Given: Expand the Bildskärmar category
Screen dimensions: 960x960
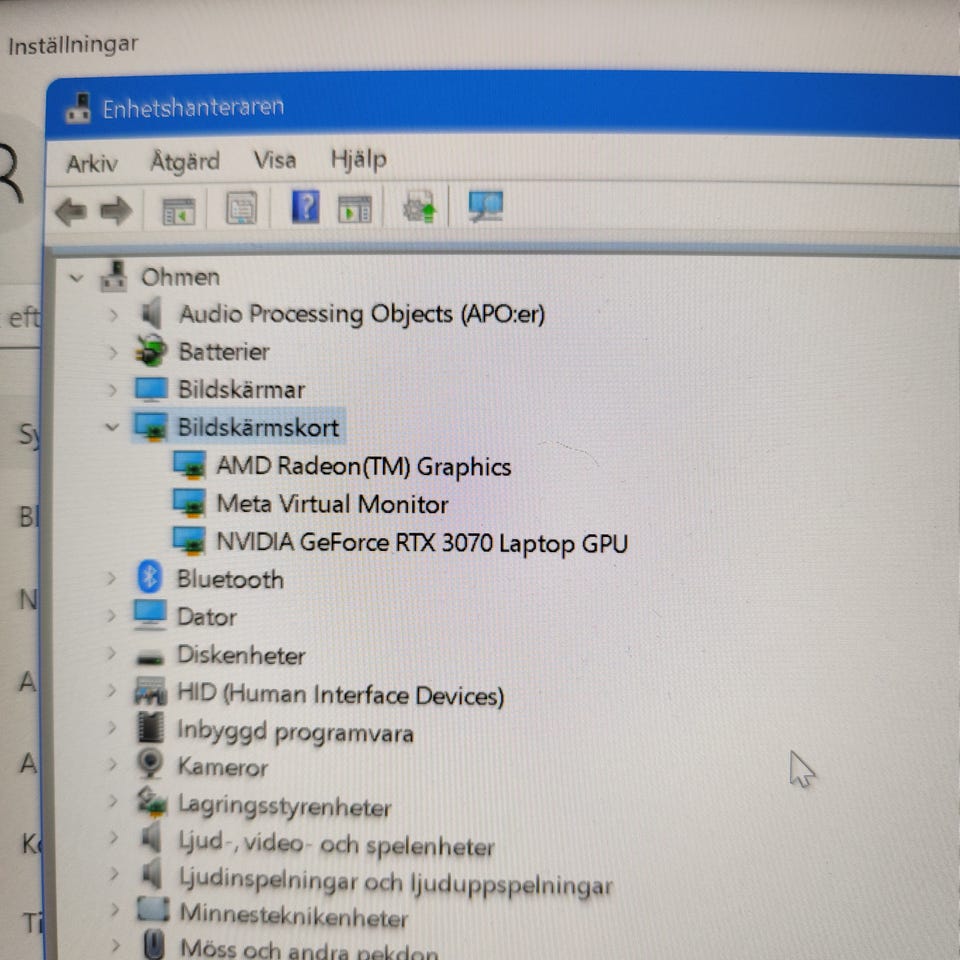Looking at the screenshot, I should (x=113, y=390).
